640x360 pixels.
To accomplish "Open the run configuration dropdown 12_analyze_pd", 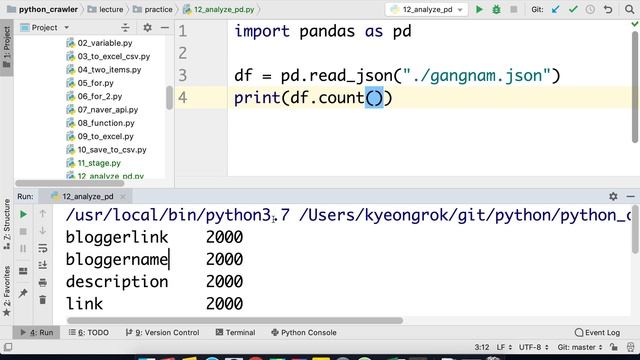I will (x=427, y=9).
